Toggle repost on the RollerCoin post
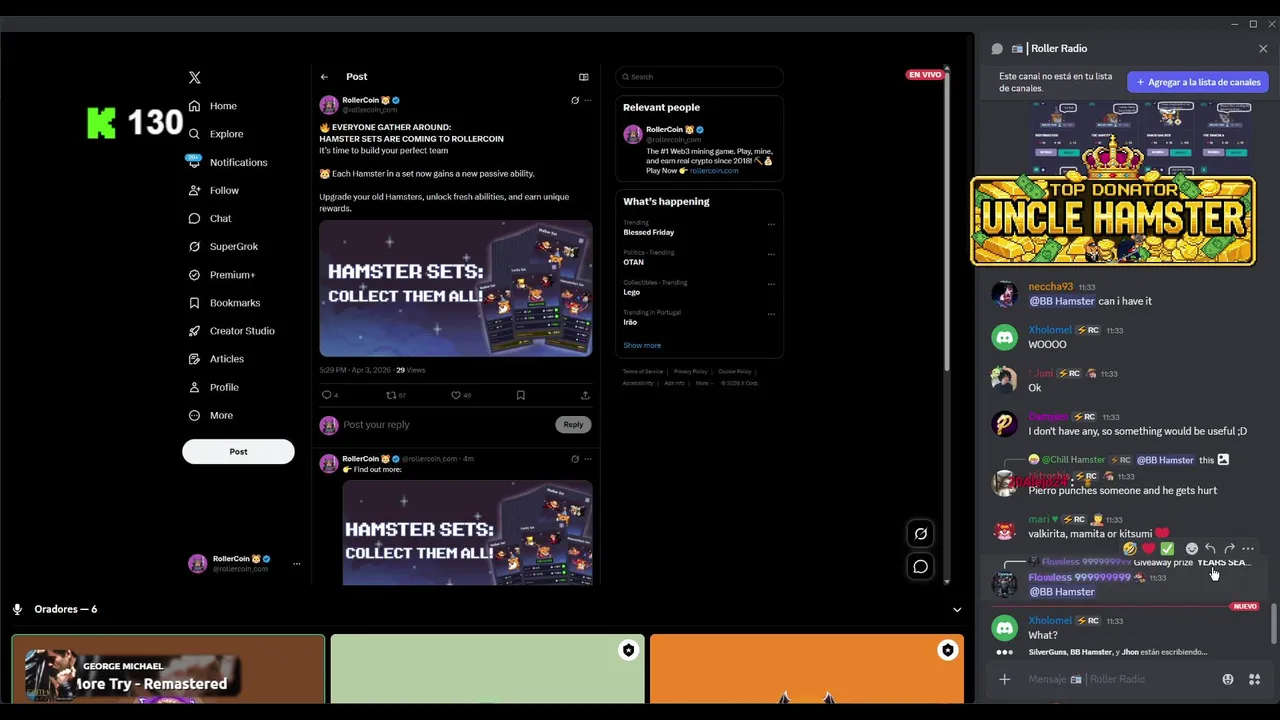Screen dimensions: 1280x720 tap(391, 395)
